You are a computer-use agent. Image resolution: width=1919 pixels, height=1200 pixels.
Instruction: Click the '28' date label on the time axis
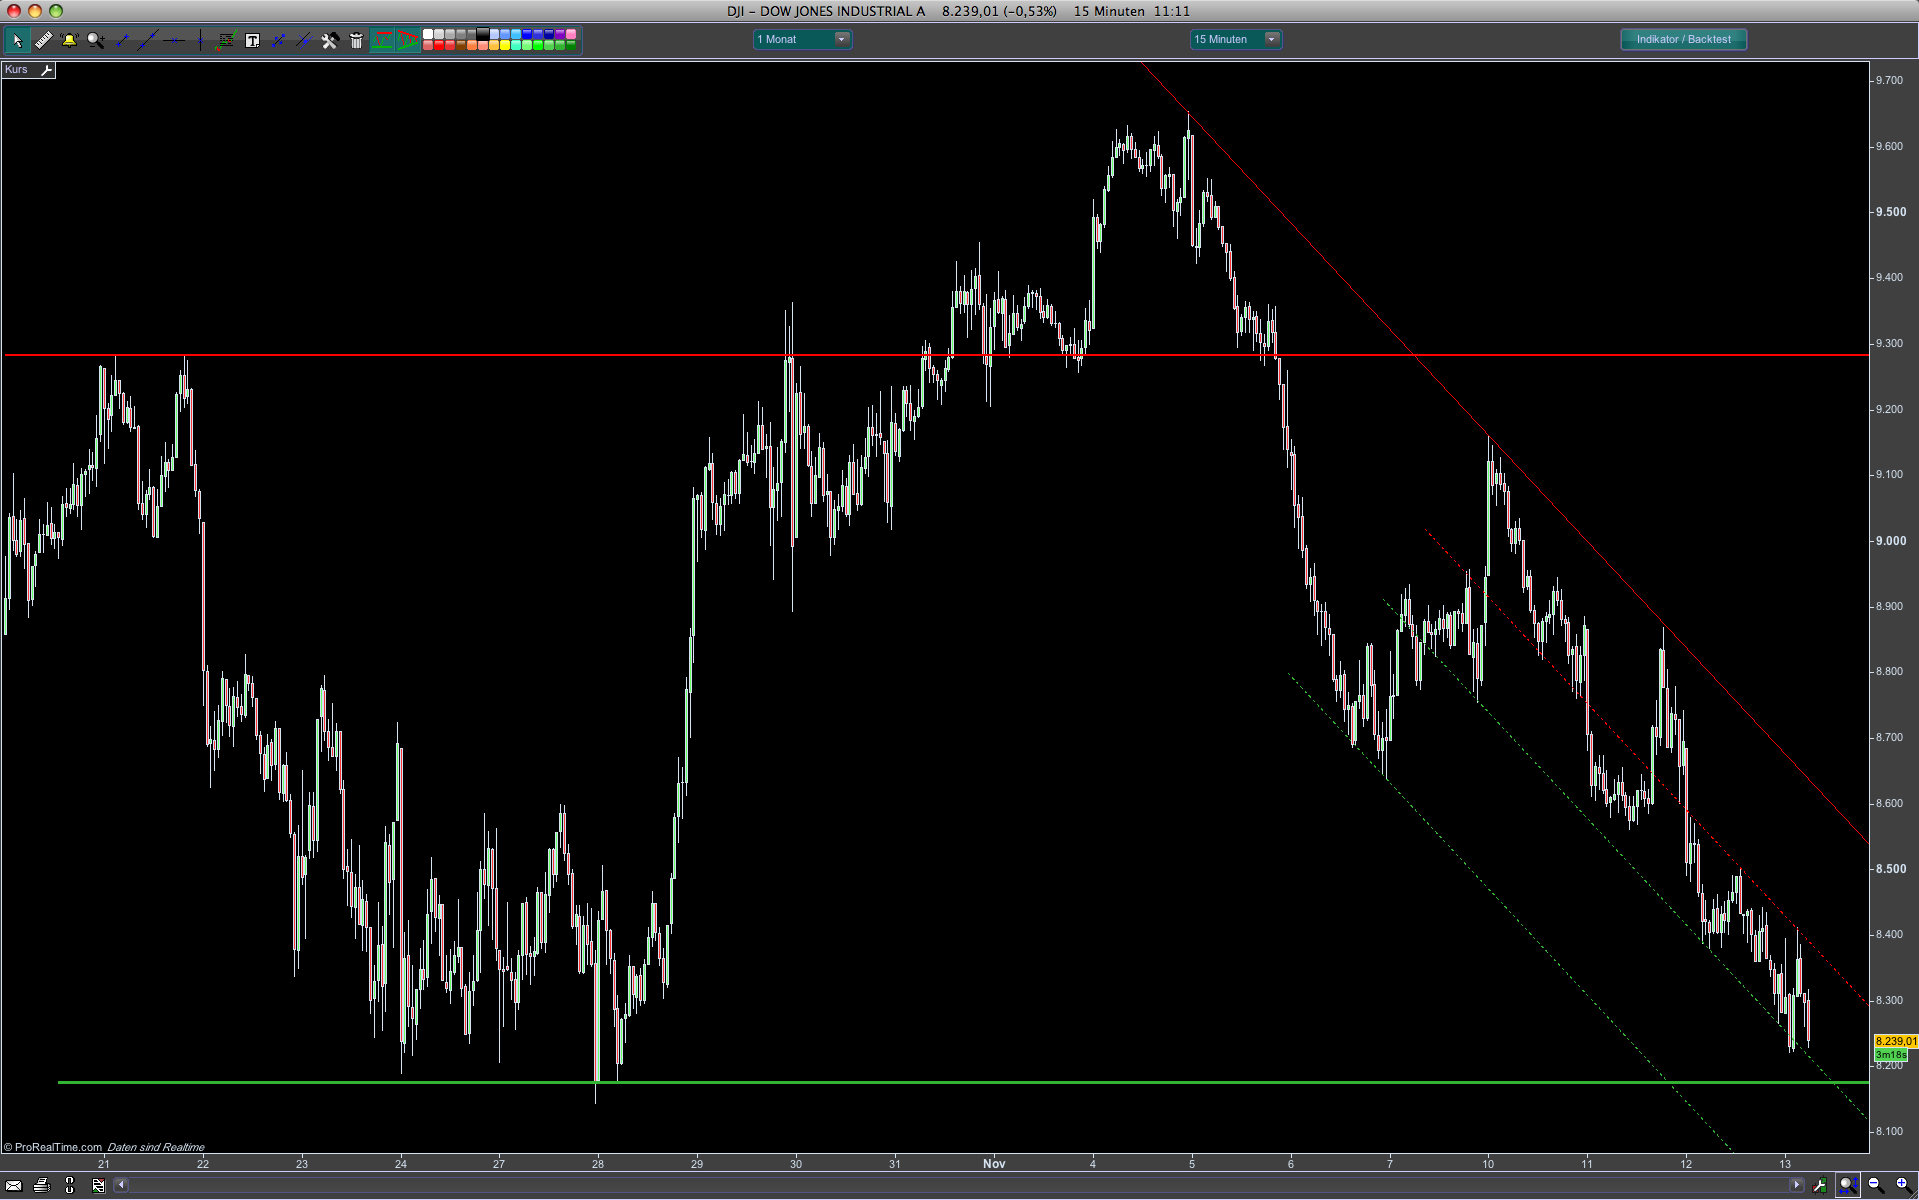pos(598,1163)
